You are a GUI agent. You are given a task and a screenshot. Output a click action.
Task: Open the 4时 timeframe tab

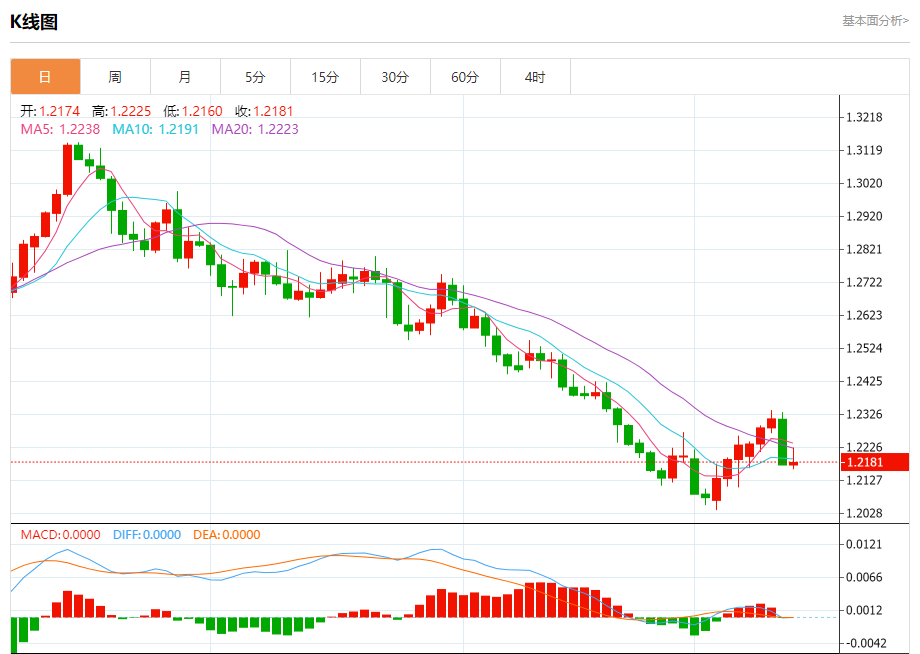pos(535,77)
